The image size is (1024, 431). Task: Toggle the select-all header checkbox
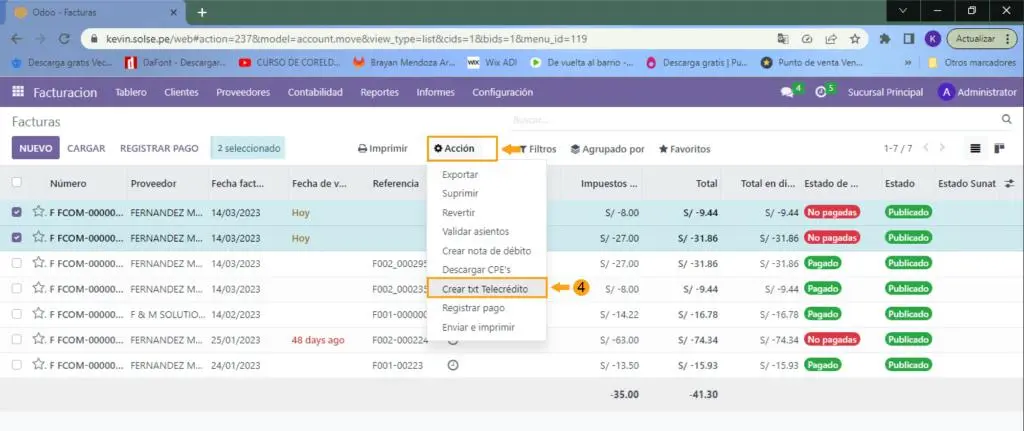point(17,183)
